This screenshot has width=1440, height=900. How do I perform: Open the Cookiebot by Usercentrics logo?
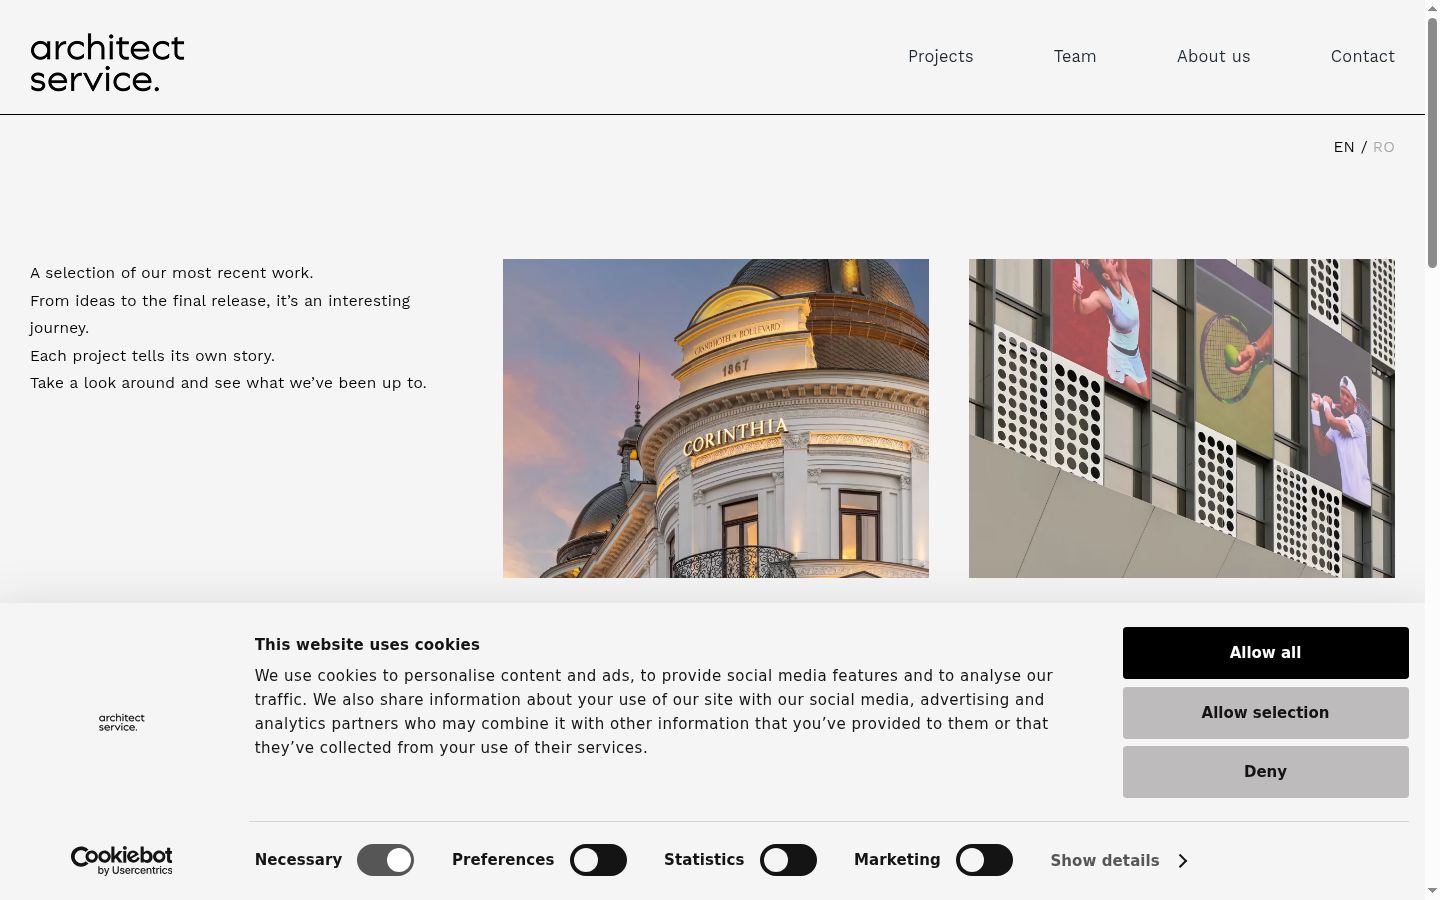121,860
